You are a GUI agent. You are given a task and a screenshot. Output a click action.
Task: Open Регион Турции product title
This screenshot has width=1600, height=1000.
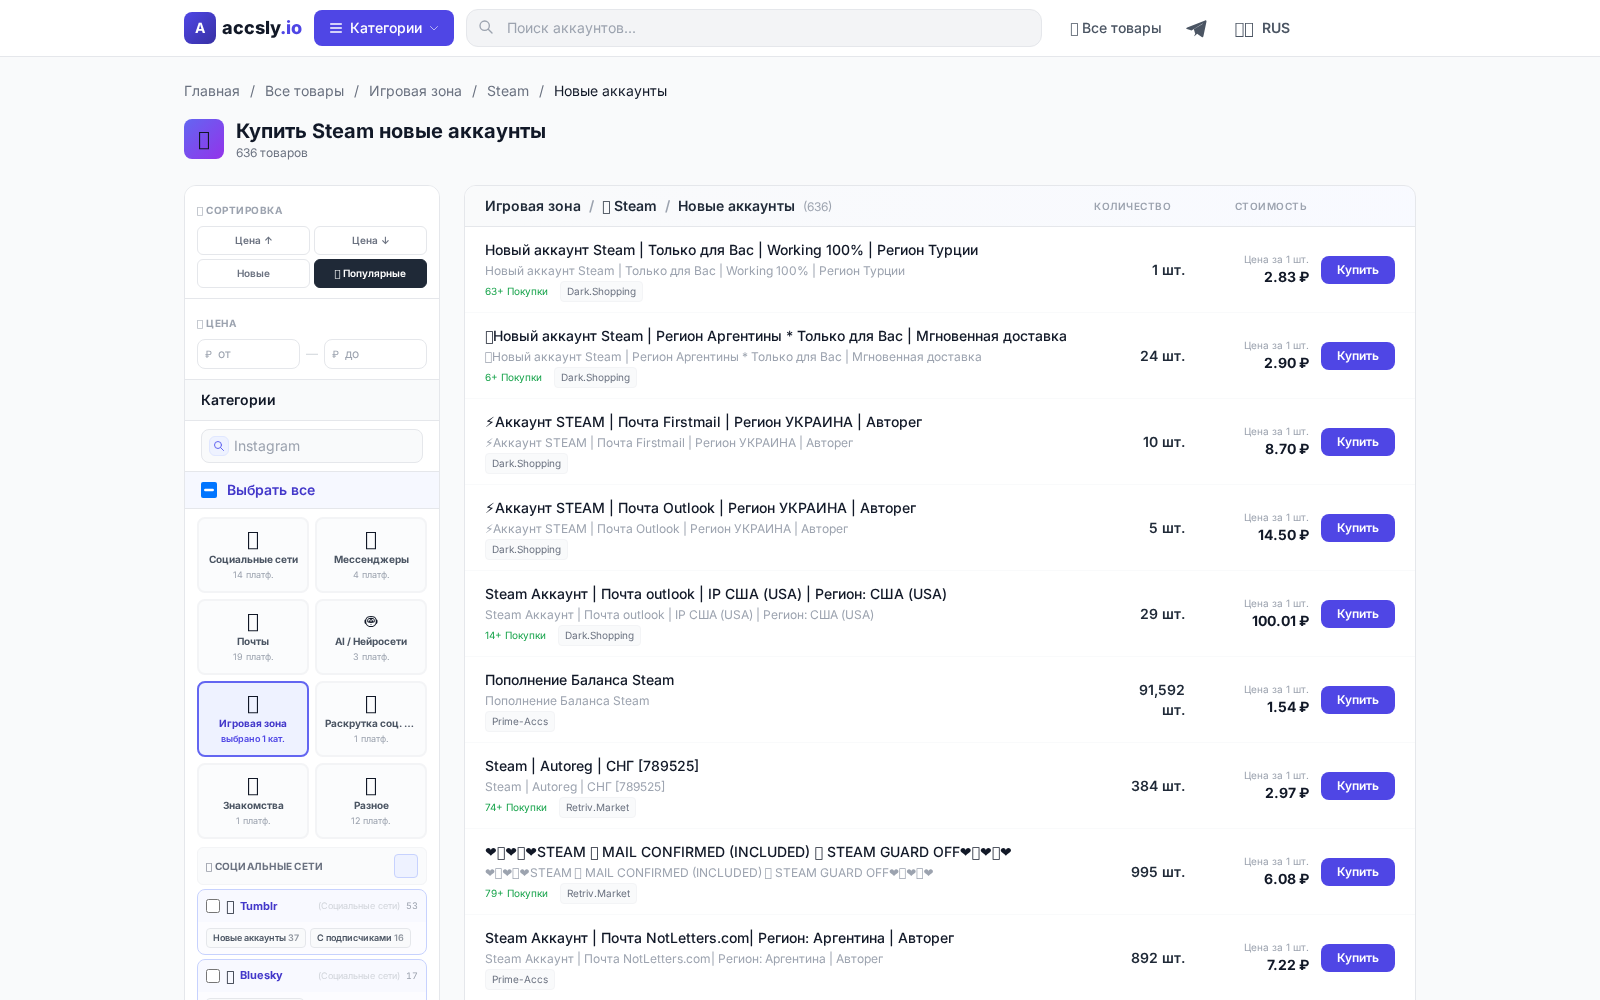click(731, 250)
